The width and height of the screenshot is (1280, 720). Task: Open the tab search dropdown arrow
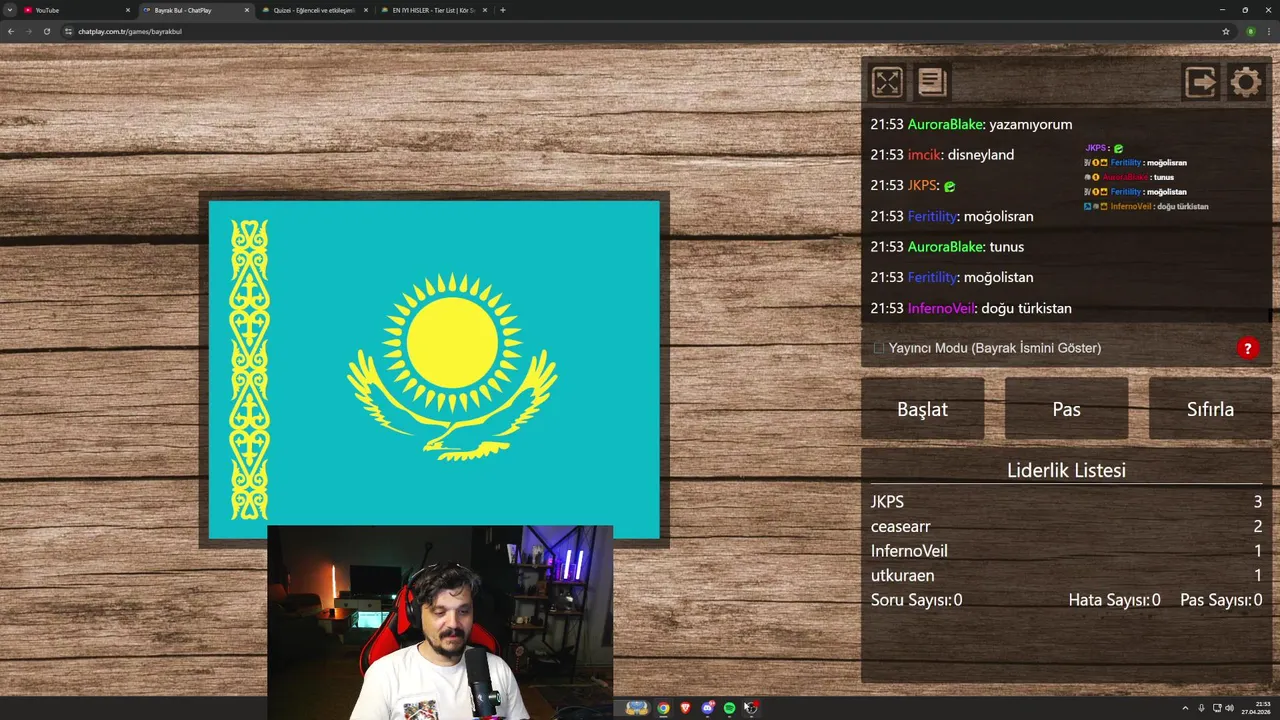pyautogui.click(x=10, y=10)
